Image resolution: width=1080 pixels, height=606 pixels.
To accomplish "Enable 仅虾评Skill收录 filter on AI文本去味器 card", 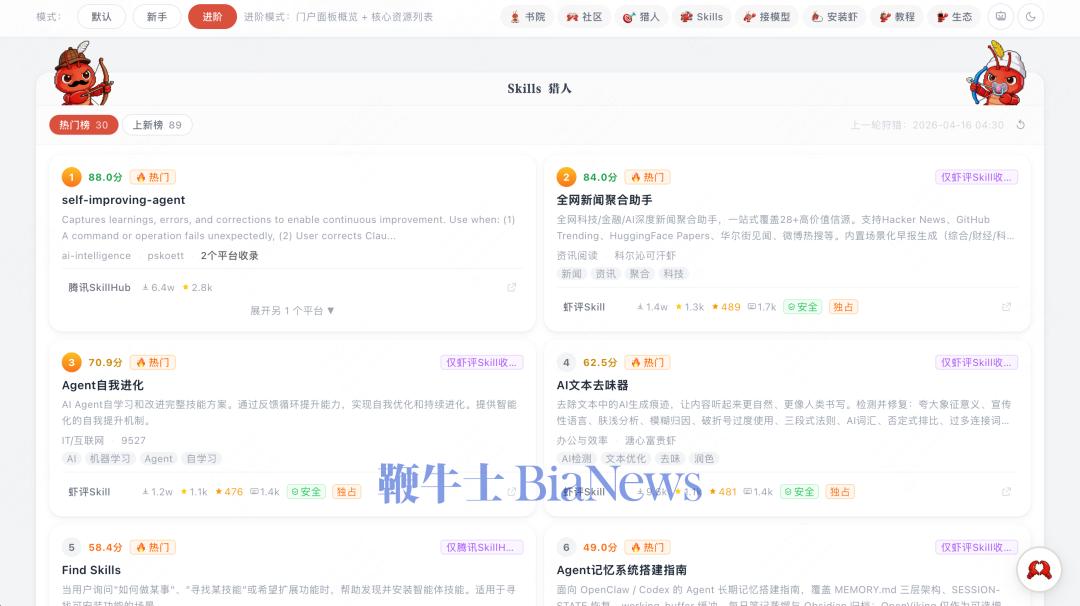I will coord(976,362).
